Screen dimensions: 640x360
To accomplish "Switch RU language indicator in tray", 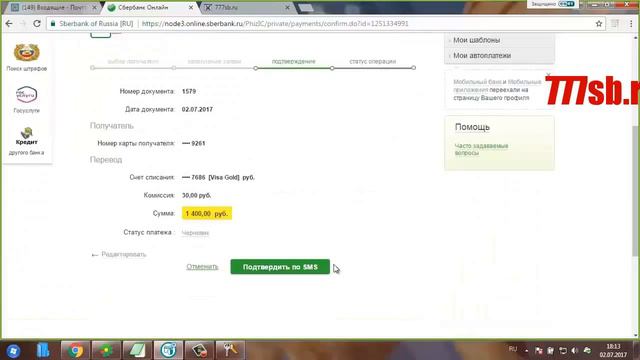I will (x=513, y=349).
